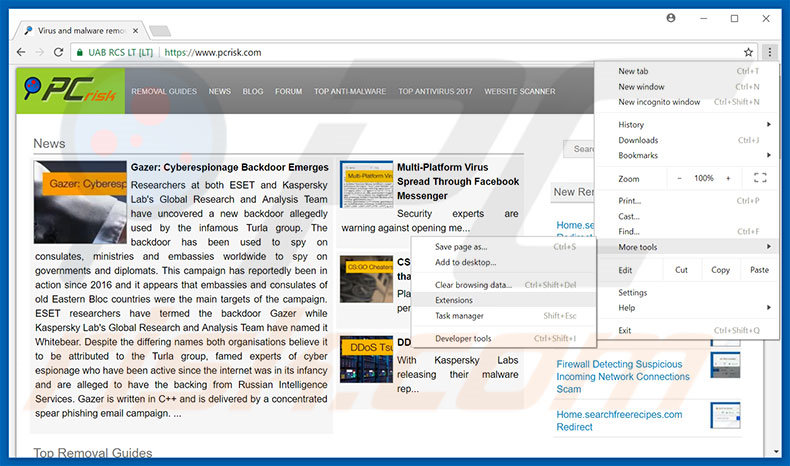790x466 pixels.
Task: Click the Firewall scam guide thumbnail
Action: point(726,365)
